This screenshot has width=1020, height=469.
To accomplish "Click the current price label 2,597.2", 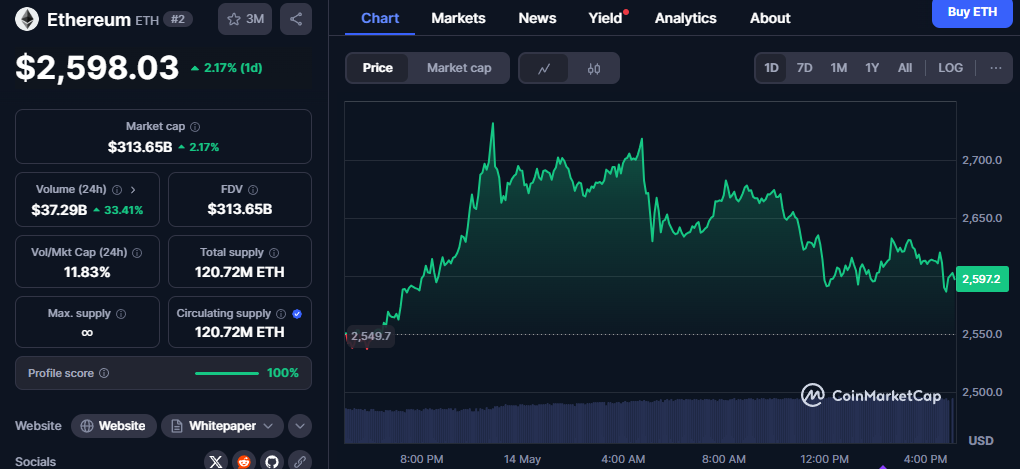I will (x=982, y=279).
